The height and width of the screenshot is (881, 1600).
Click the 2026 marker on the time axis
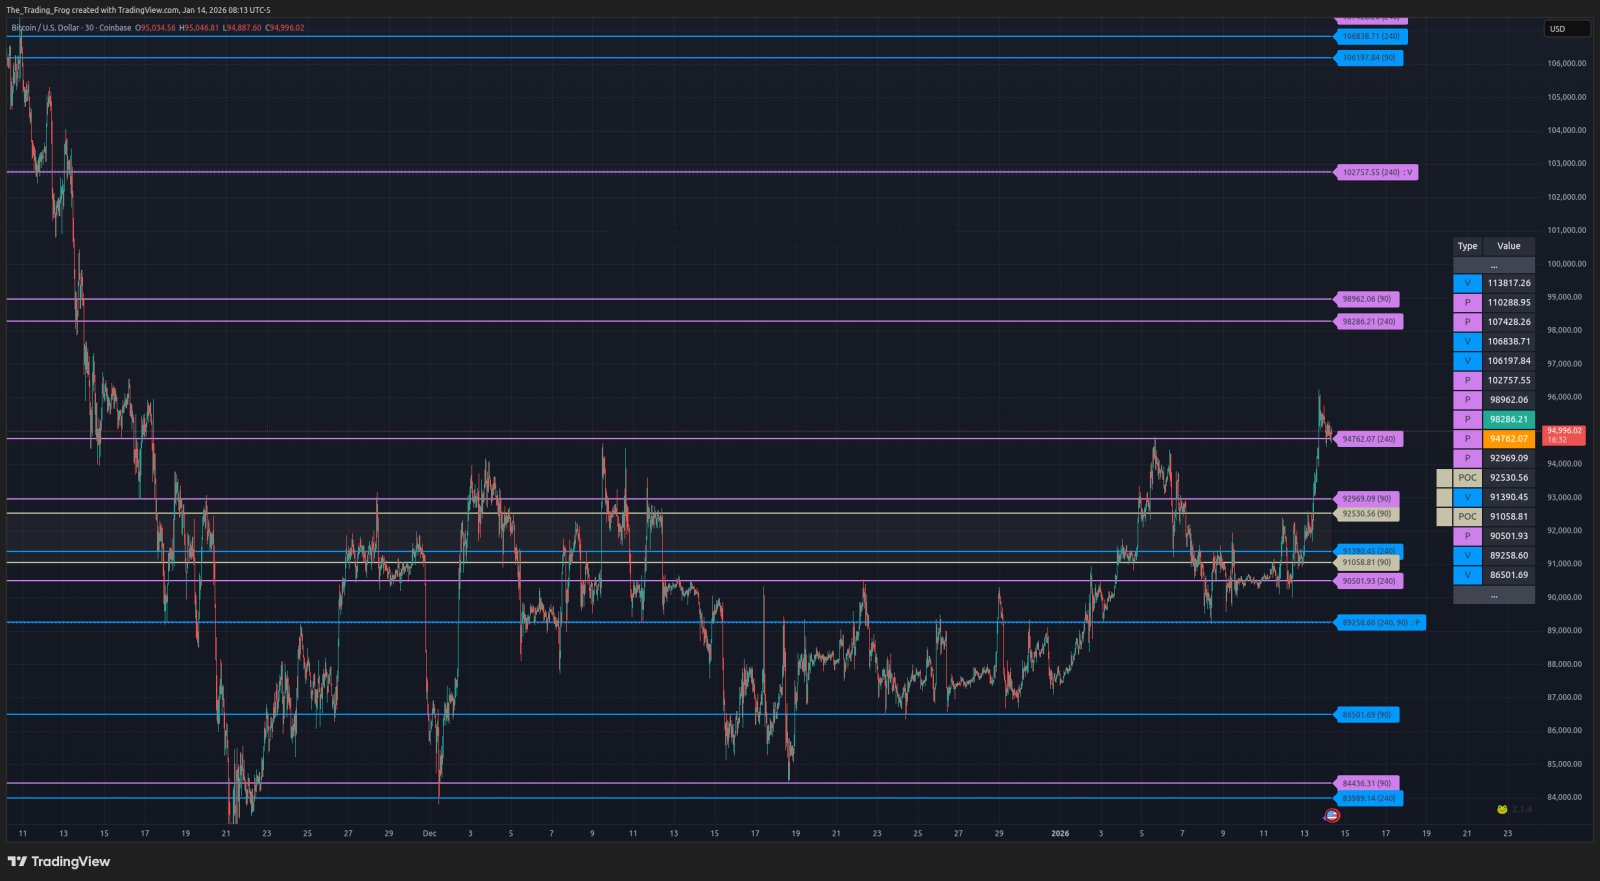point(1060,833)
